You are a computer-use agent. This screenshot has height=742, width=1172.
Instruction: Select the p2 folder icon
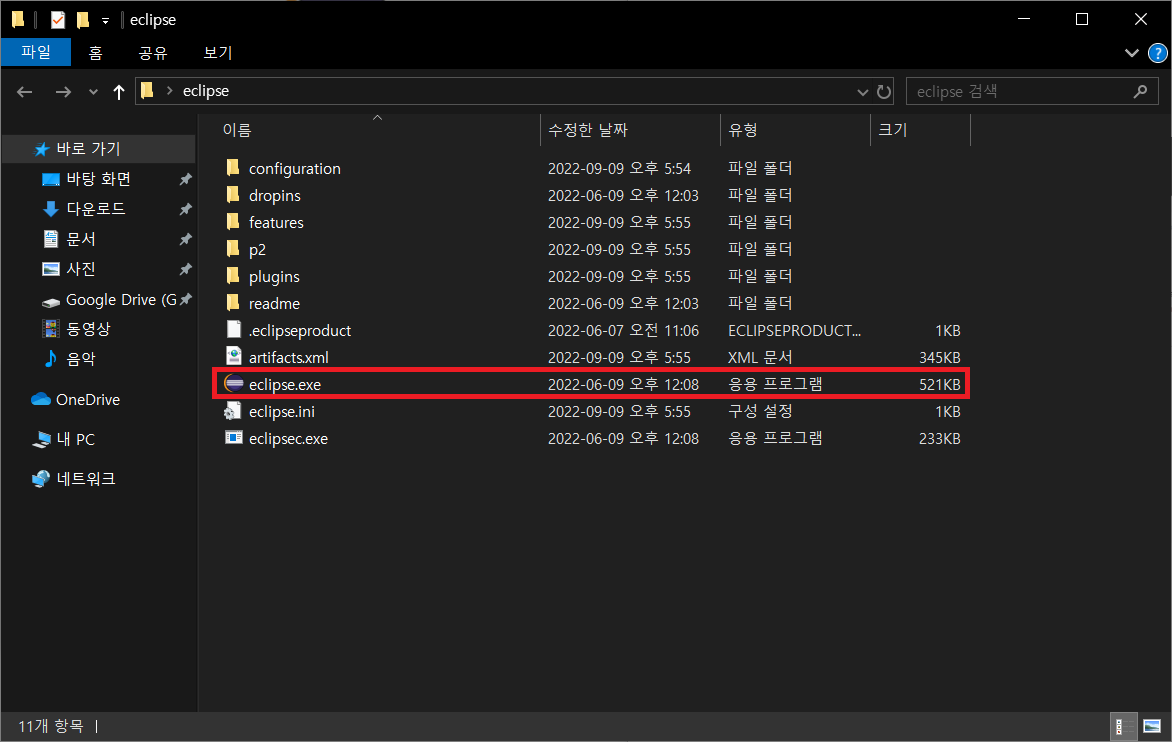[x=233, y=248]
